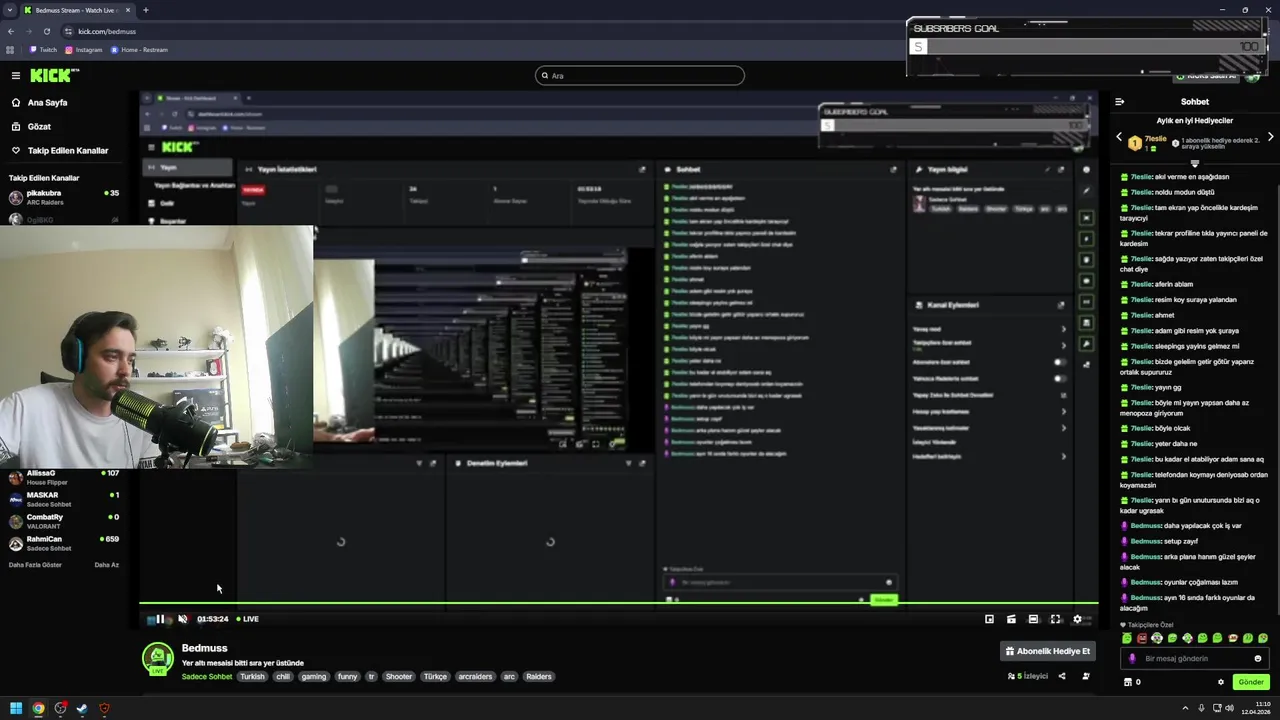Screen dimensions: 1280x720
Task: Open the emoji picker in chat input
Action: (x=1258, y=658)
